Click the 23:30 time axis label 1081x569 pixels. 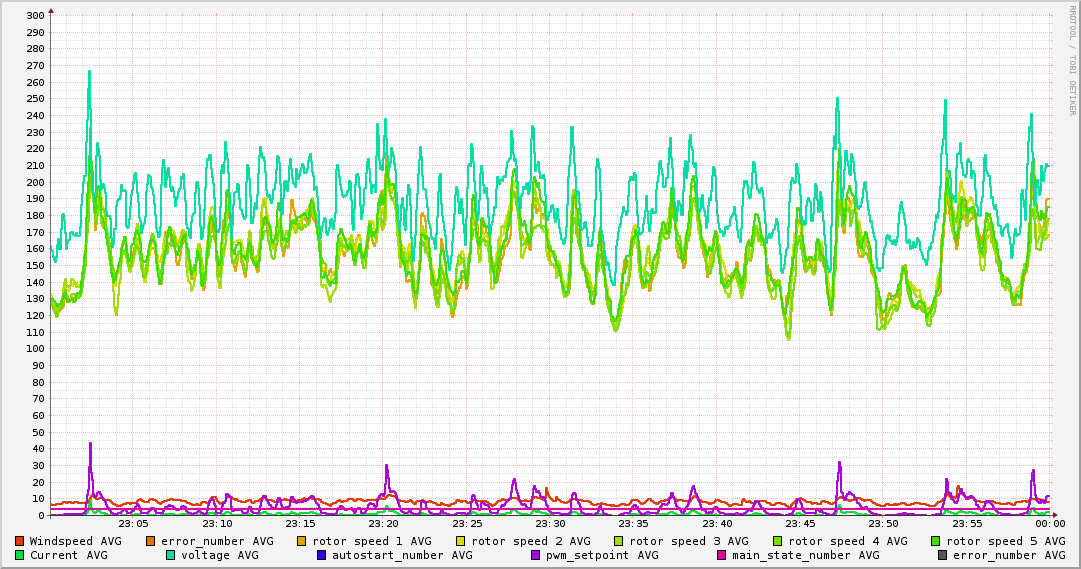(x=550, y=523)
